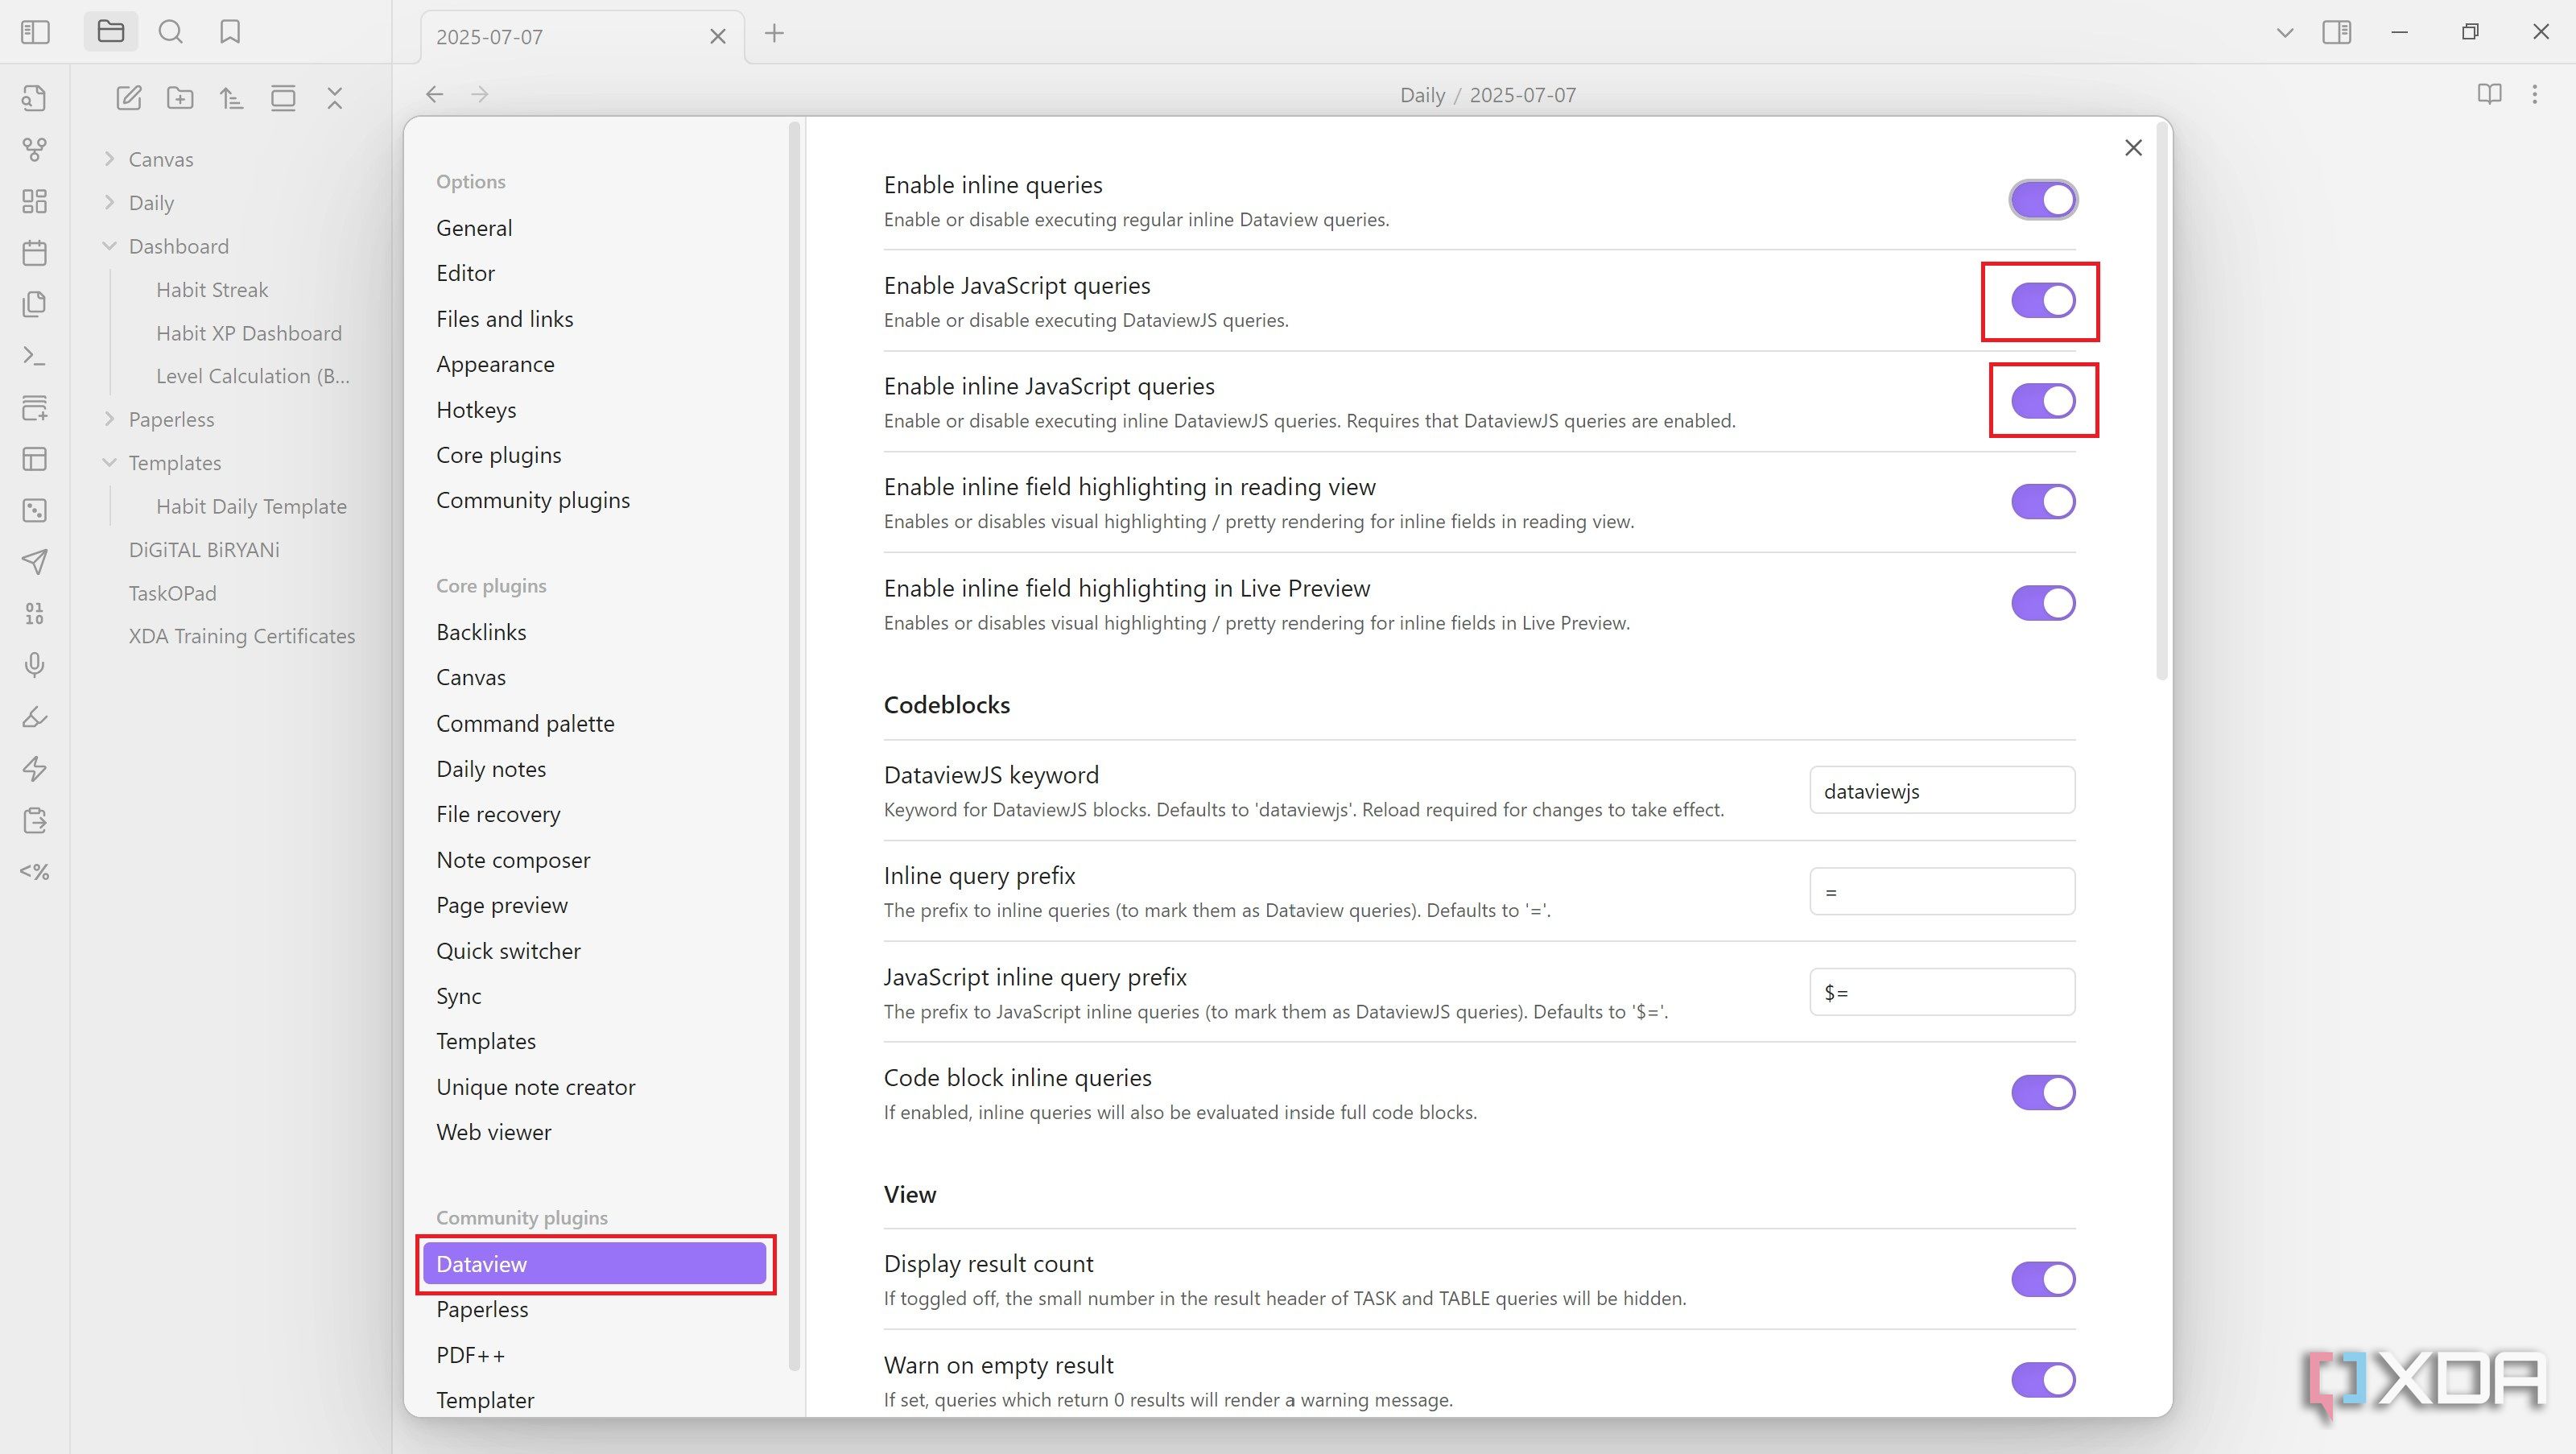Expand the Daily folder

(109, 203)
